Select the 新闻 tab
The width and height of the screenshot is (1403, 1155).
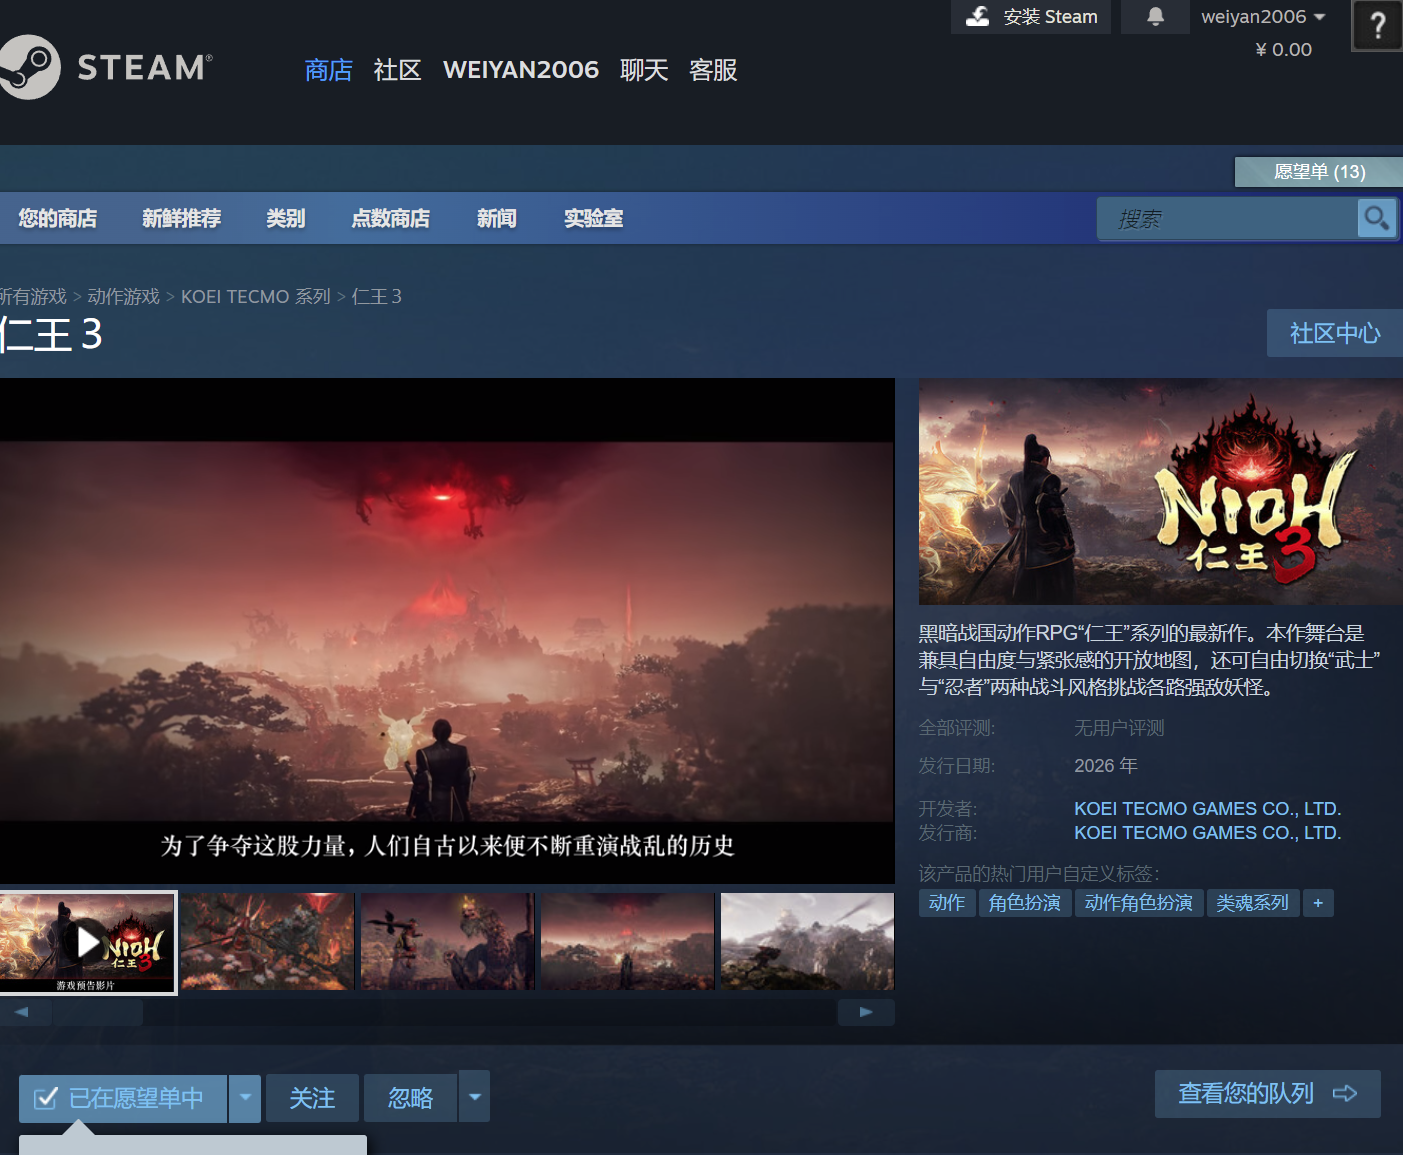pos(497,218)
